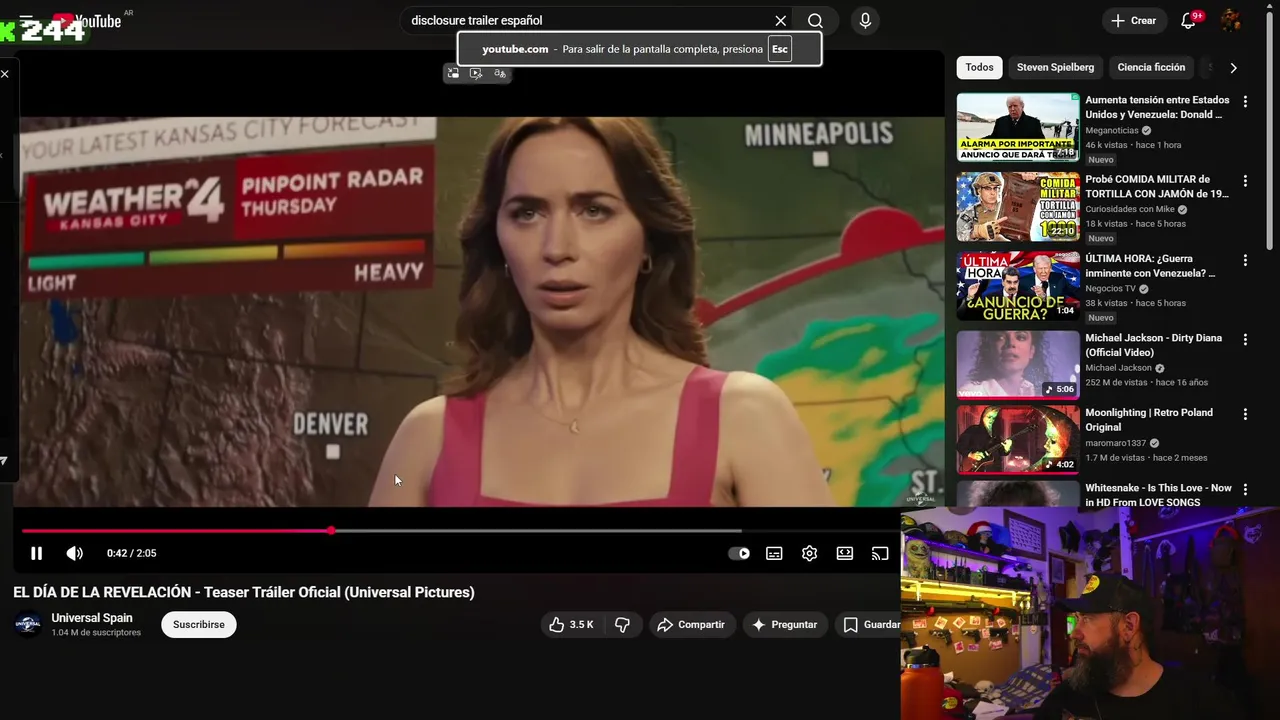Pause the video playback
The height and width of the screenshot is (720, 1280).
(x=36, y=553)
